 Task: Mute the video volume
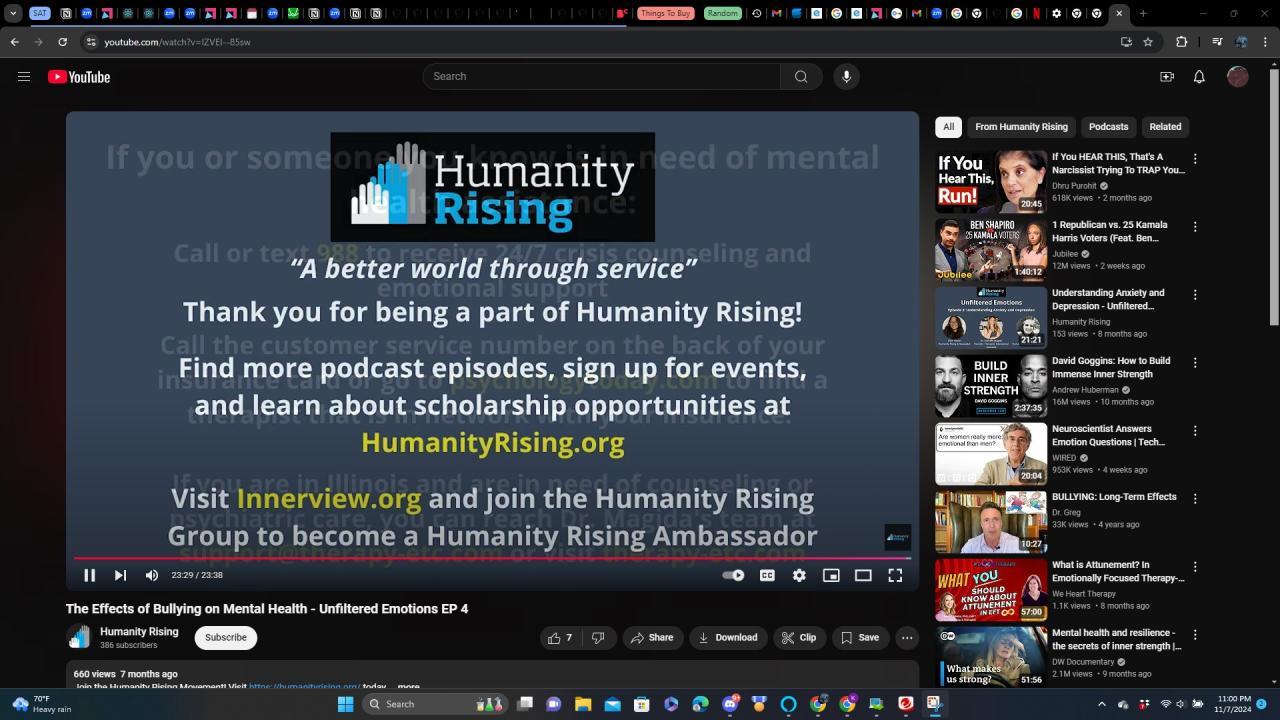(x=152, y=575)
